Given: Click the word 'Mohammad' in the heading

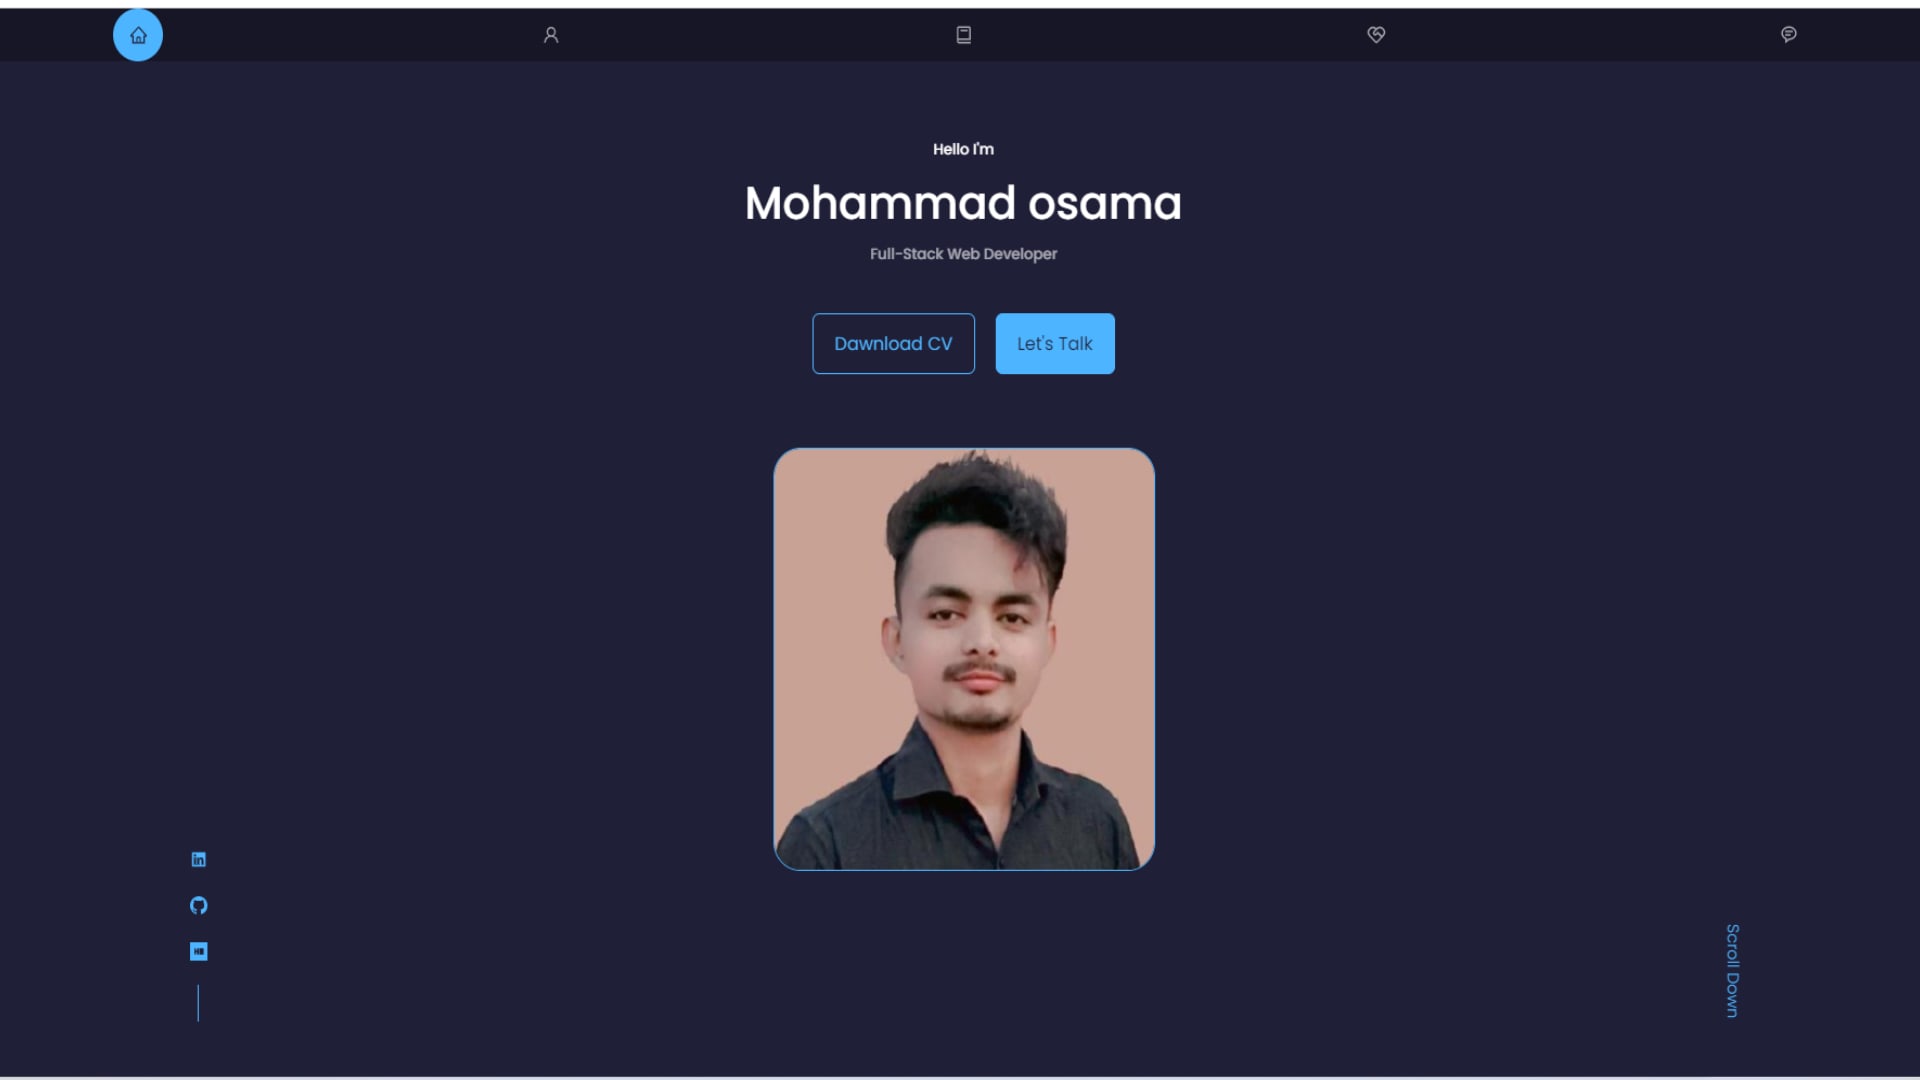Looking at the screenshot, I should 880,203.
